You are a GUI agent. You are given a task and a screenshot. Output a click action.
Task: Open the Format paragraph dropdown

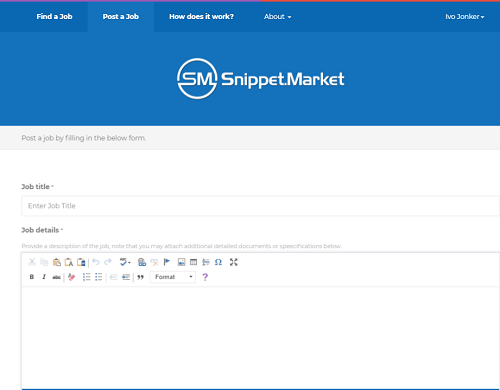pos(173,277)
